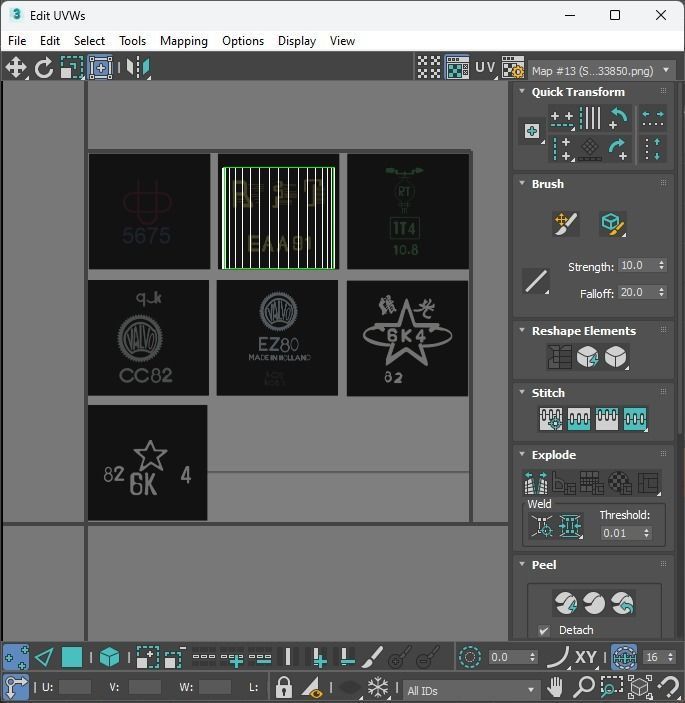Adjust the Falloff spinner arrows
Image resolution: width=685 pixels, height=703 pixels.
point(661,292)
